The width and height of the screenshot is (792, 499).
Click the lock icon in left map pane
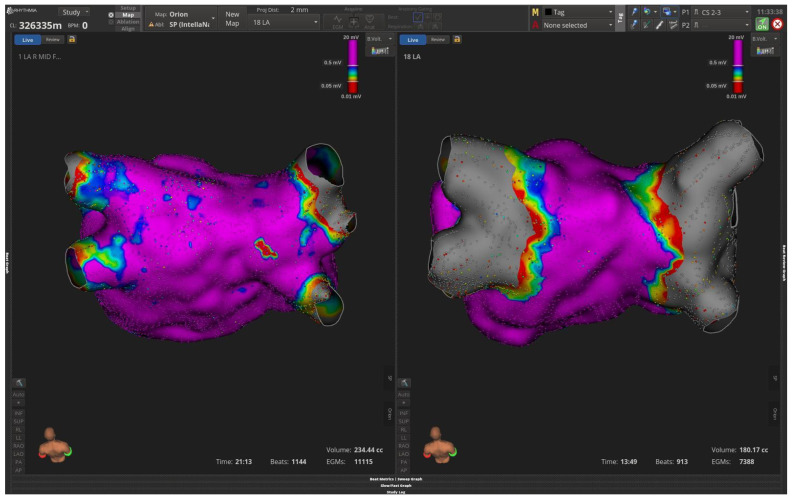click(72, 39)
